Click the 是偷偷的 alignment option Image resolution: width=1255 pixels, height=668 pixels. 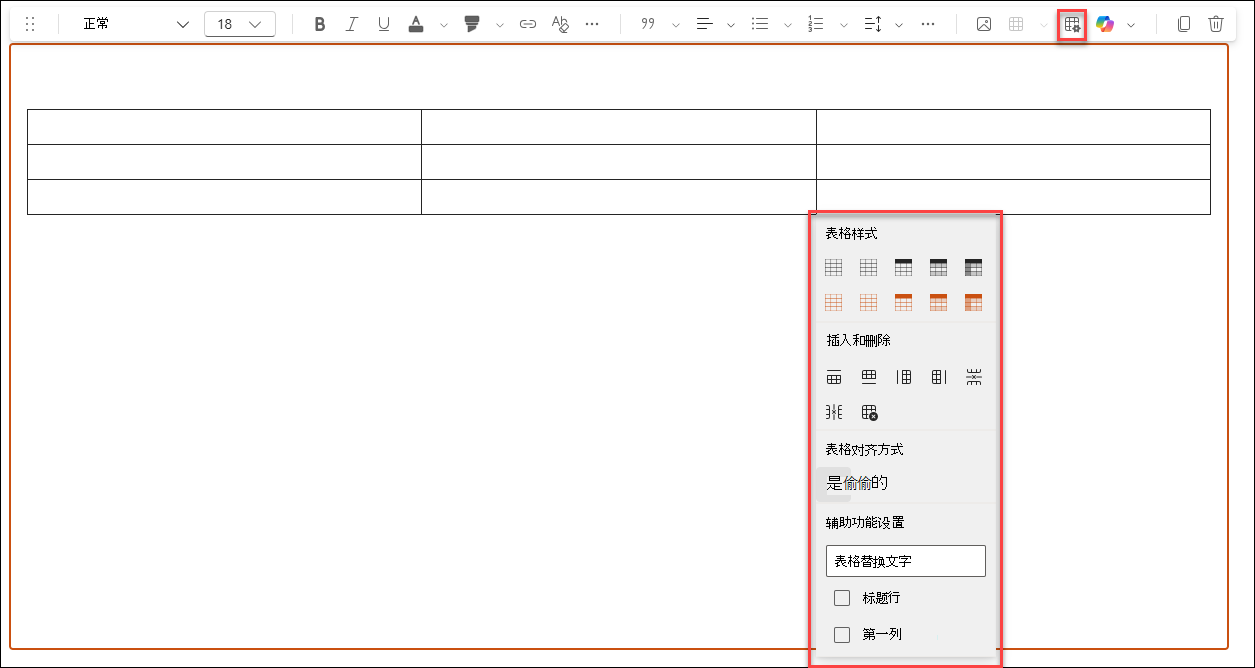pos(857,483)
